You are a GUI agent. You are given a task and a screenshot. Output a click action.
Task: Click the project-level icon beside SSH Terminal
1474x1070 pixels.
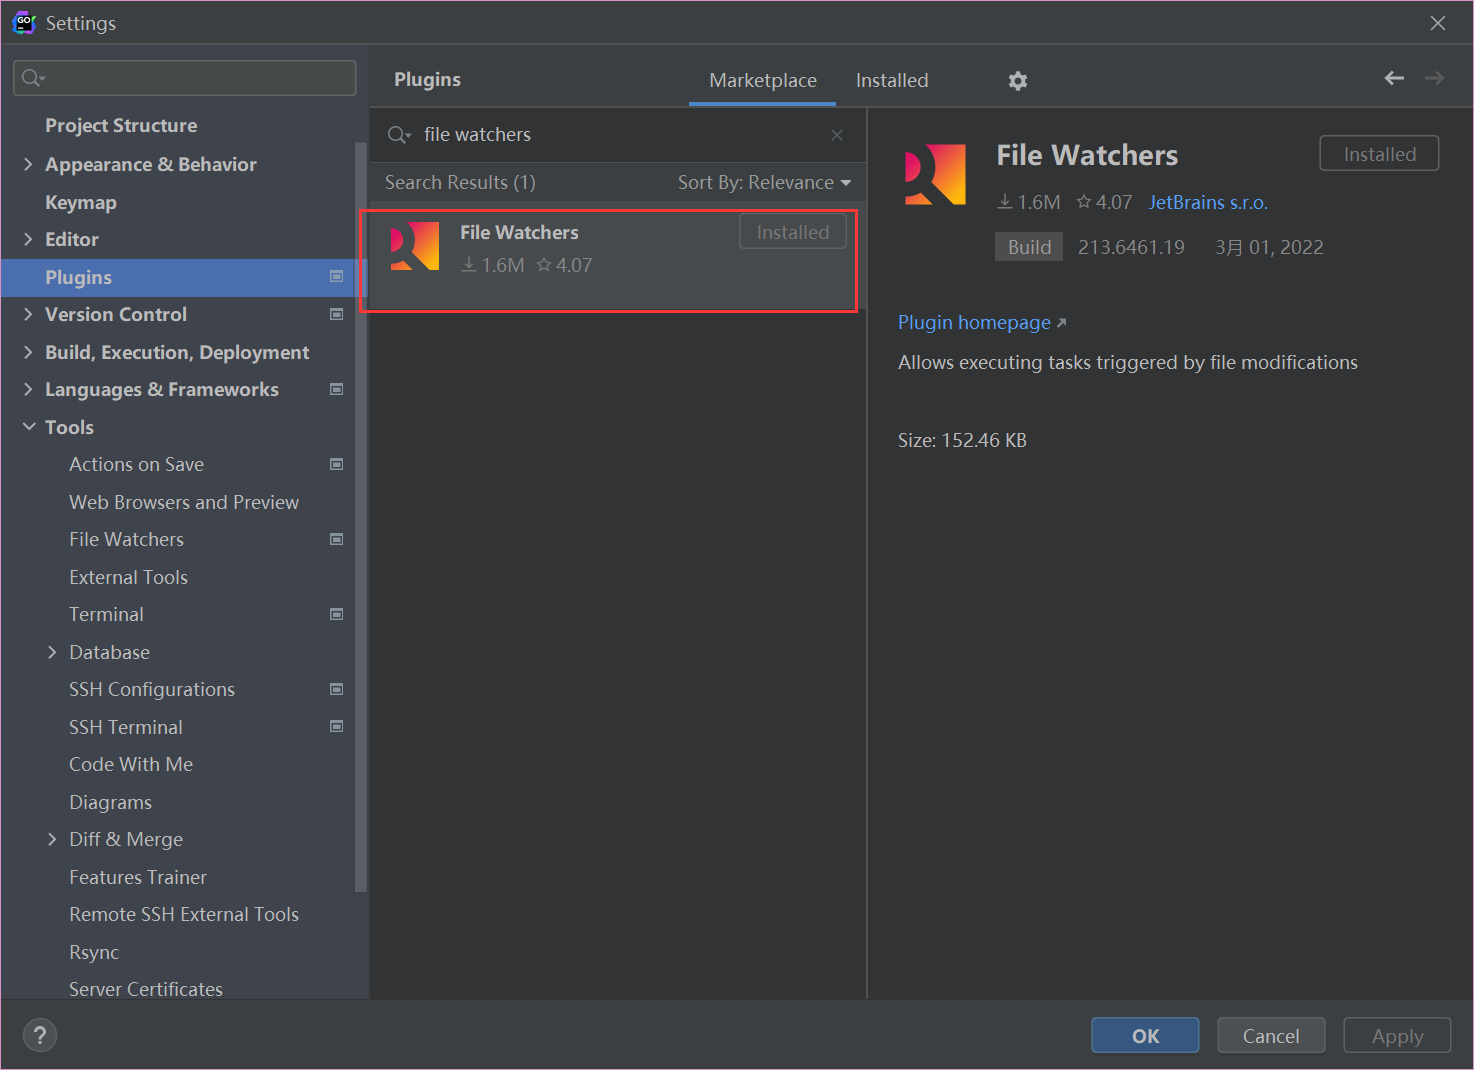[x=337, y=727]
